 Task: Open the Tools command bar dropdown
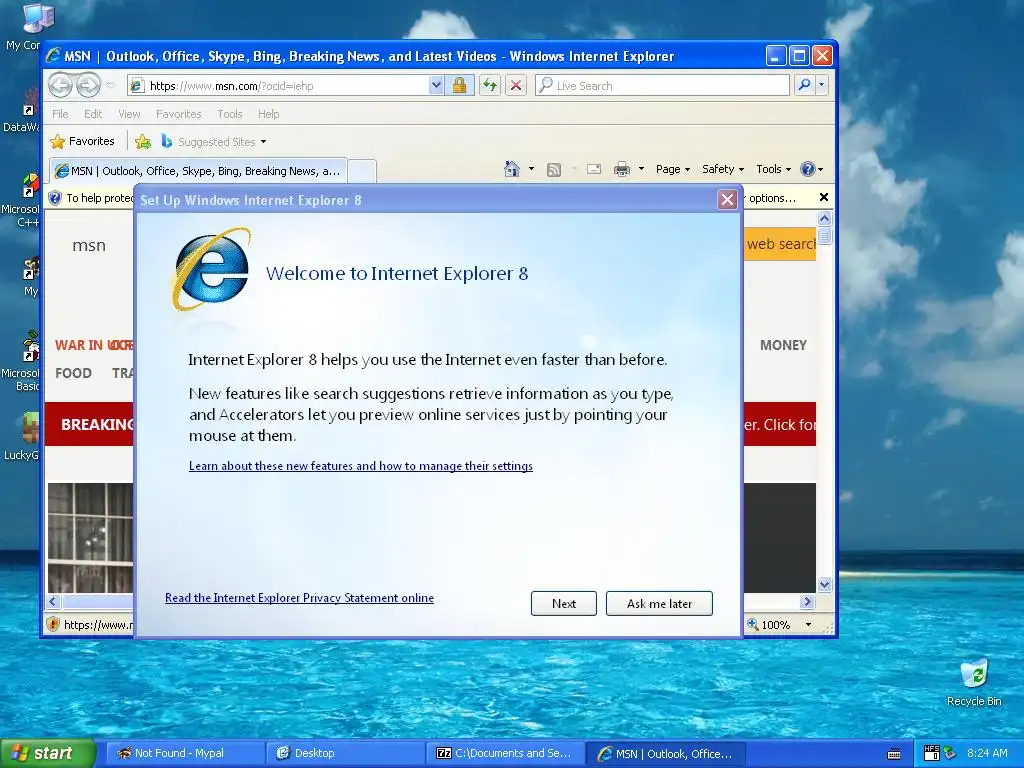(773, 169)
